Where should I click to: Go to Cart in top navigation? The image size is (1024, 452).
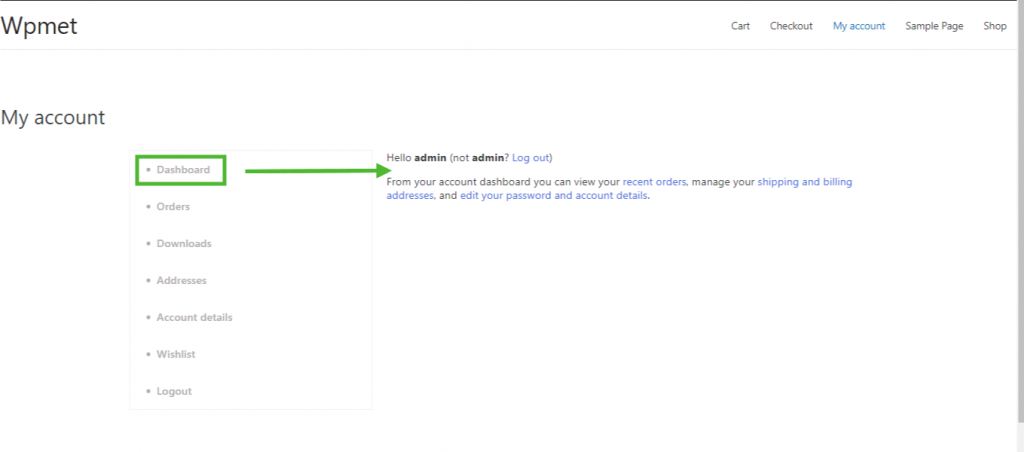tap(740, 26)
